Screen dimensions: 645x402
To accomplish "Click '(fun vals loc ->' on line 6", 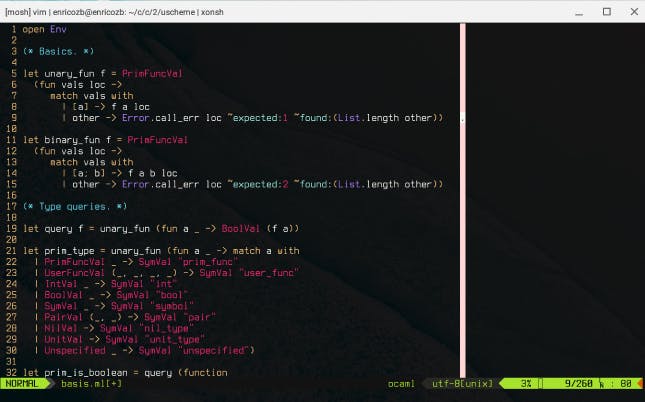I will click(x=78, y=85).
